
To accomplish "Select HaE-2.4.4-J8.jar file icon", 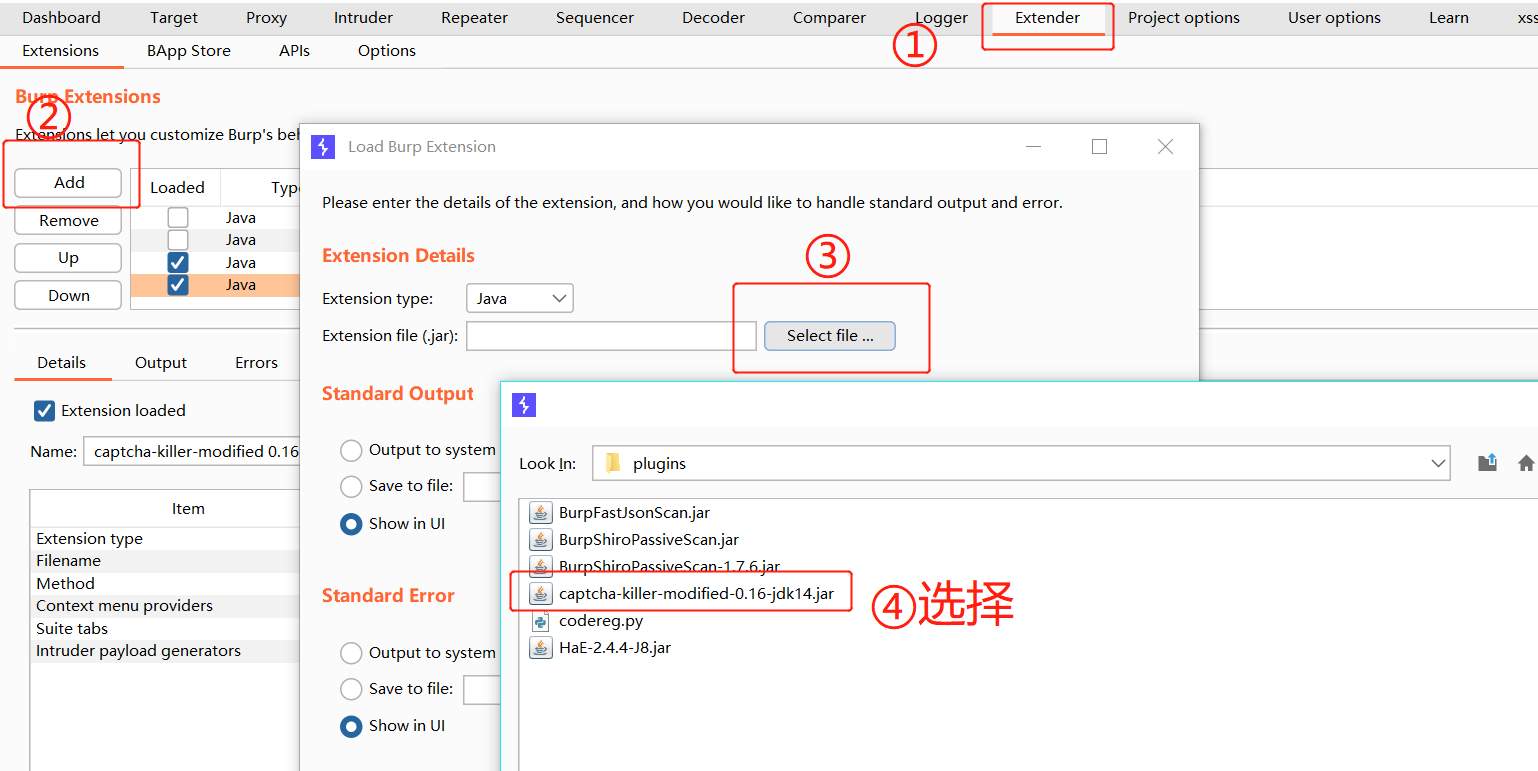I will 541,648.
